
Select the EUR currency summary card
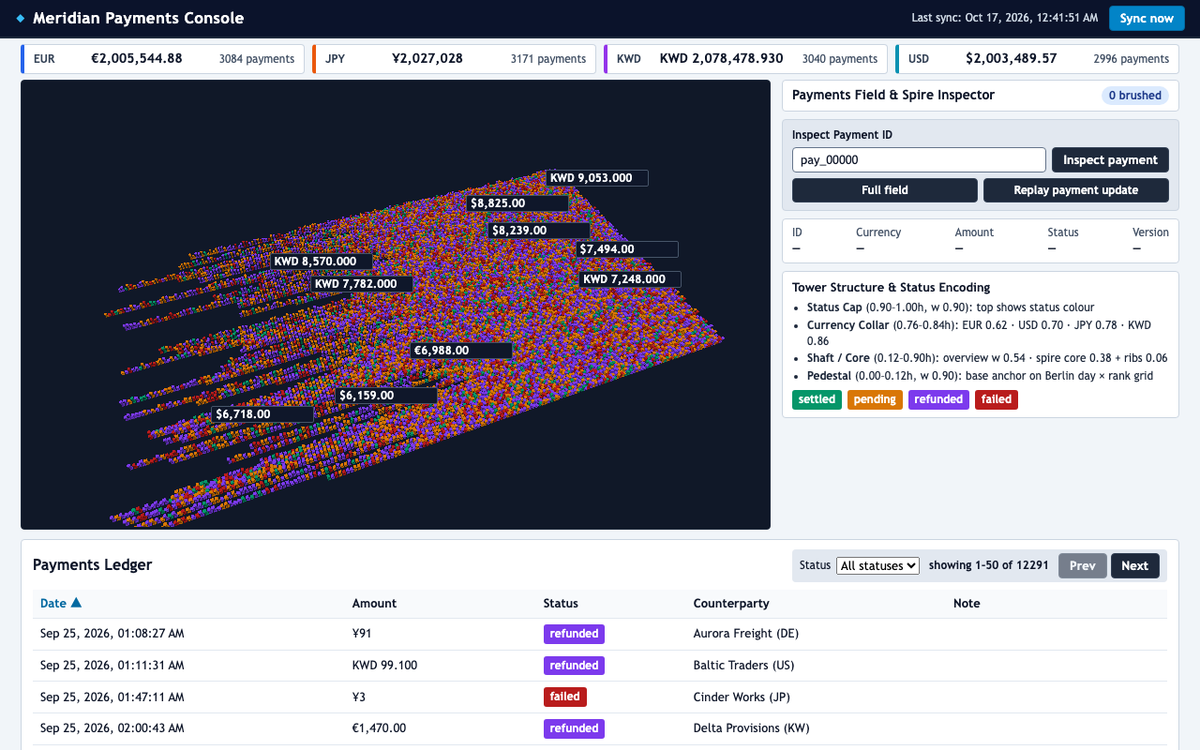162,59
